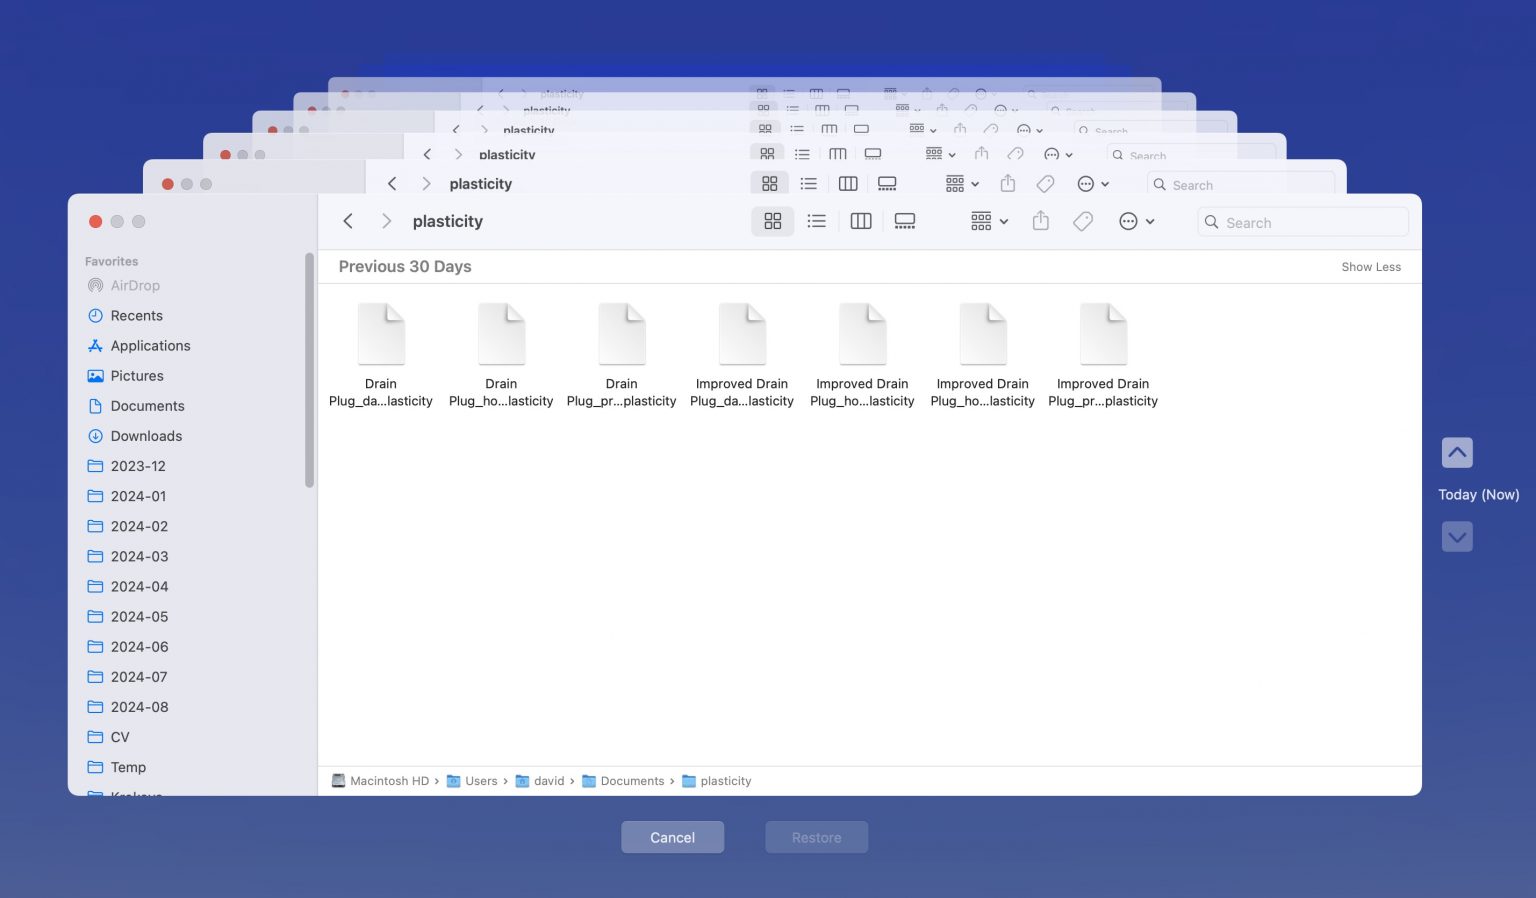1536x898 pixels.
Task: Click the Edit Tags icon
Action: click(1082, 221)
